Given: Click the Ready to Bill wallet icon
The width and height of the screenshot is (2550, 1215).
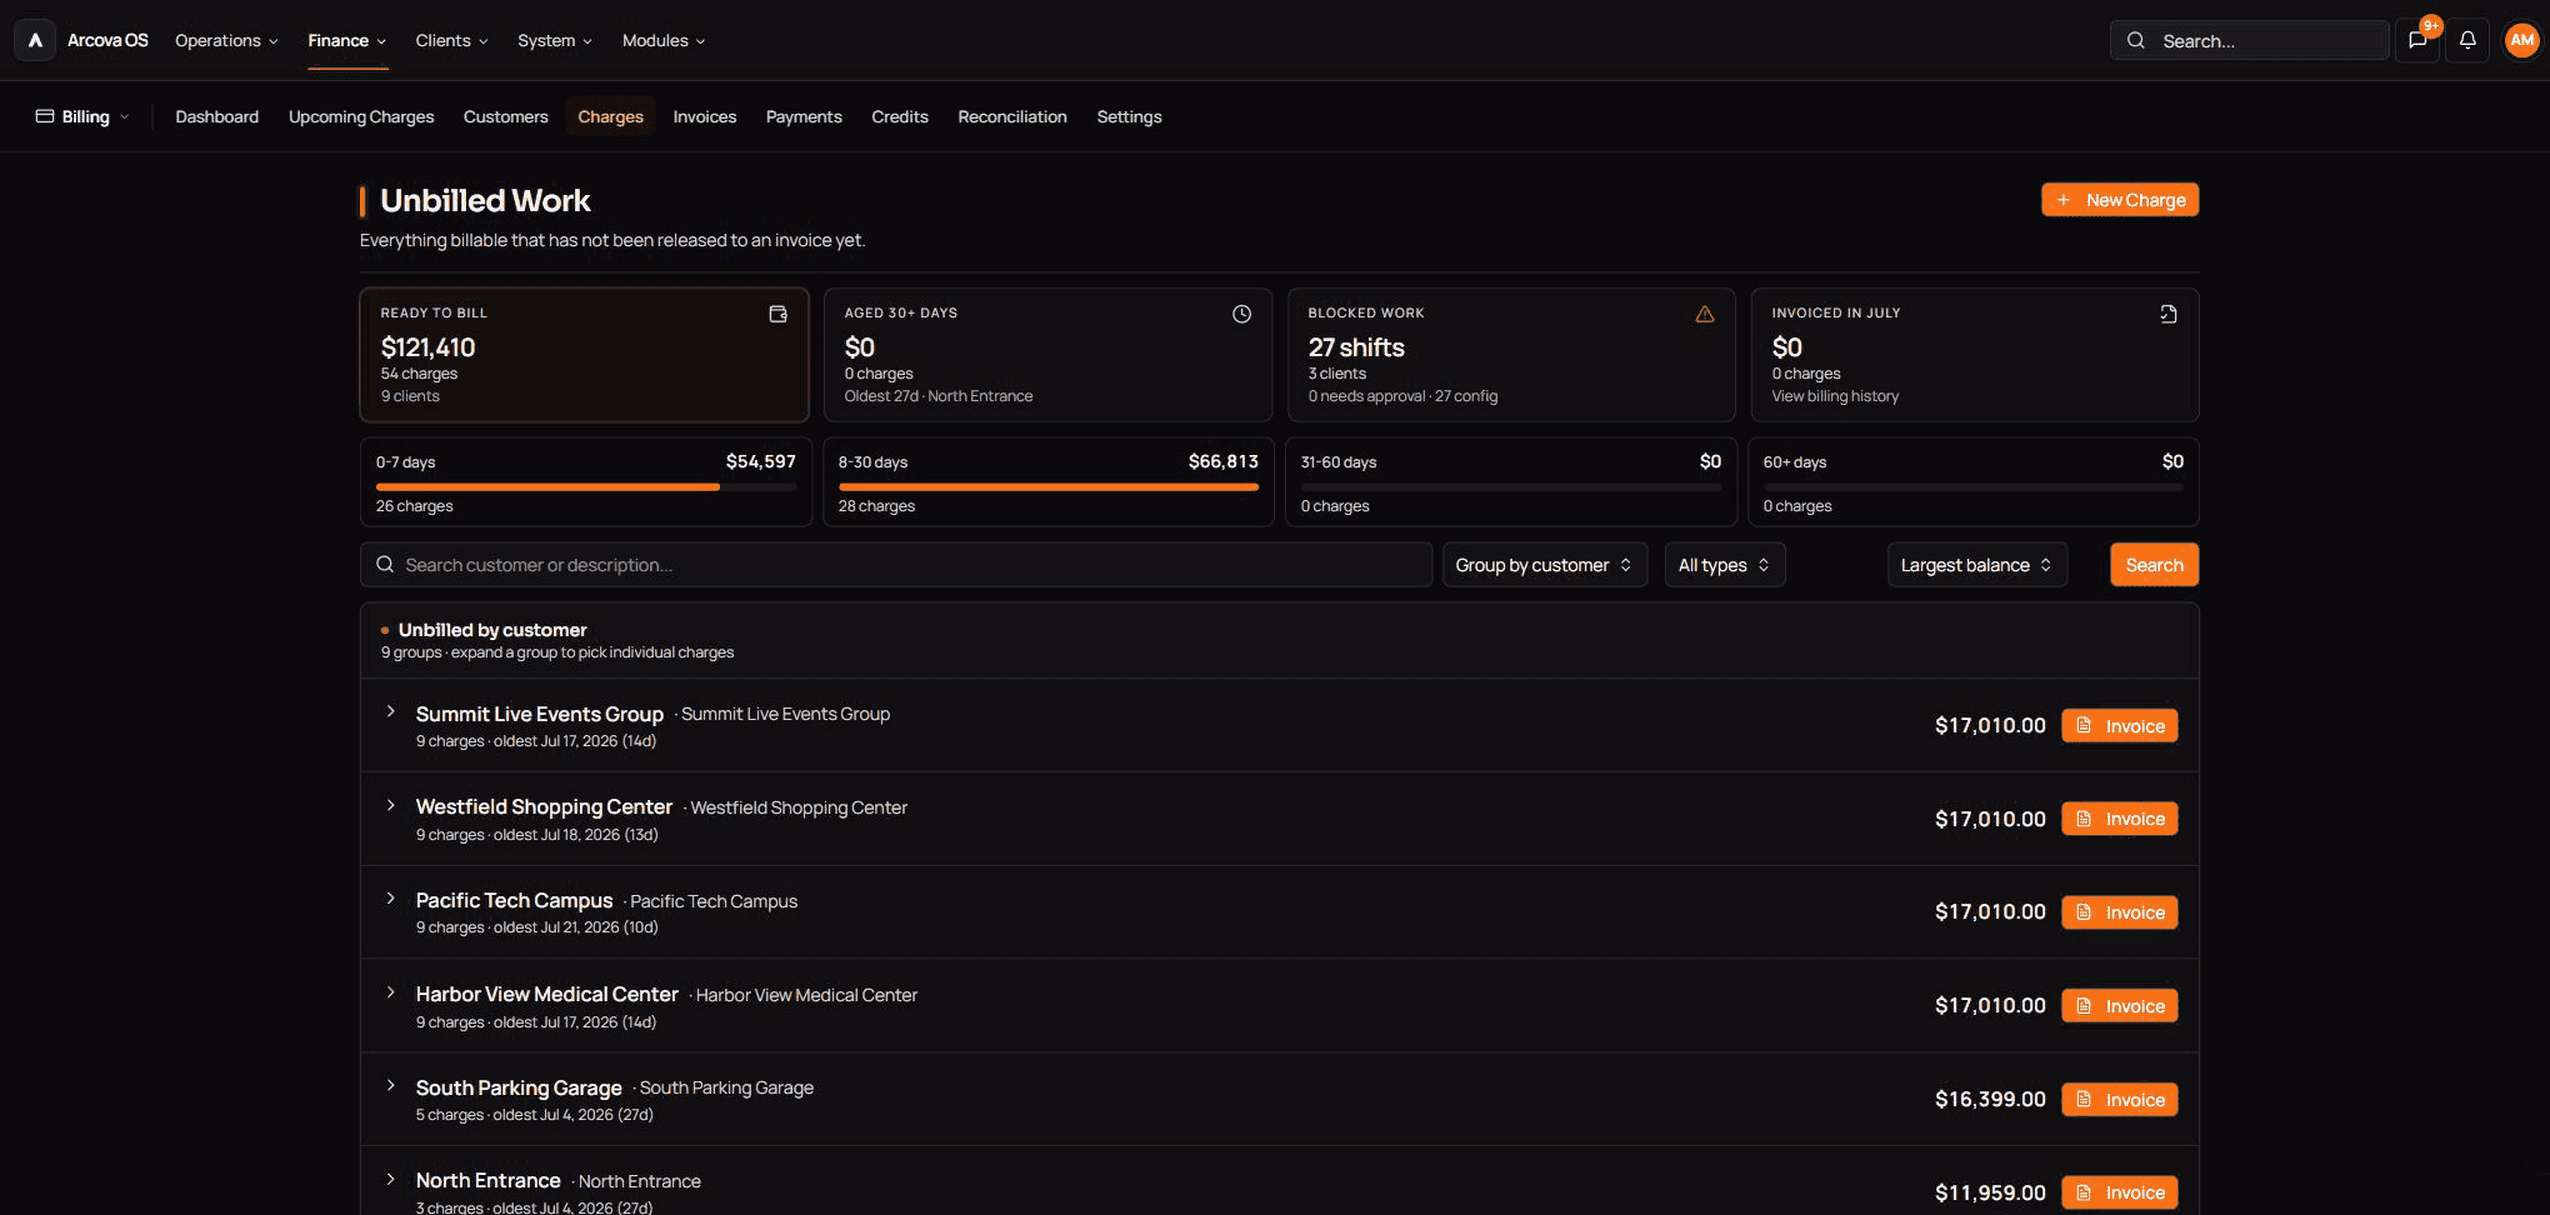Looking at the screenshot, I should [x=777, y=314].
